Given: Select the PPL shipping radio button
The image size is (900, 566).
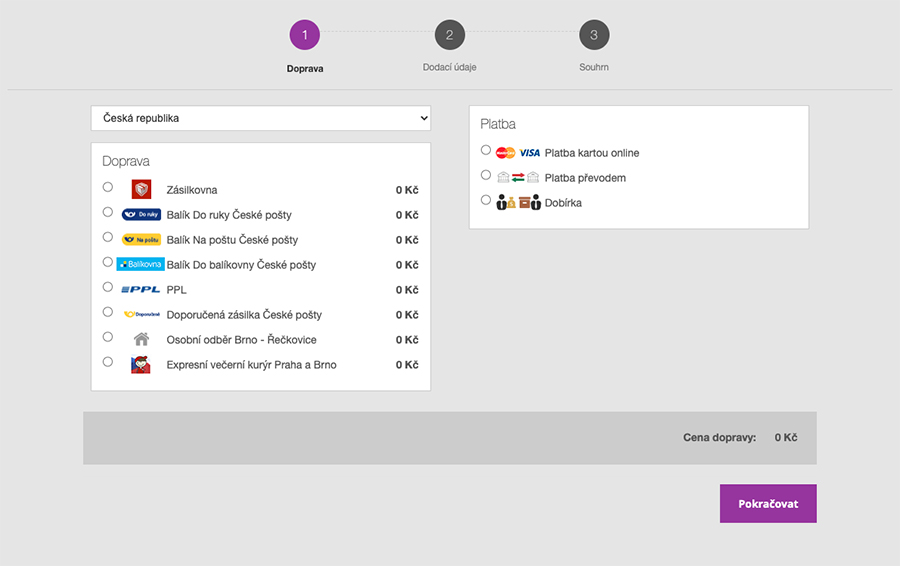Looking at the screenshot, I should point(108,287).
